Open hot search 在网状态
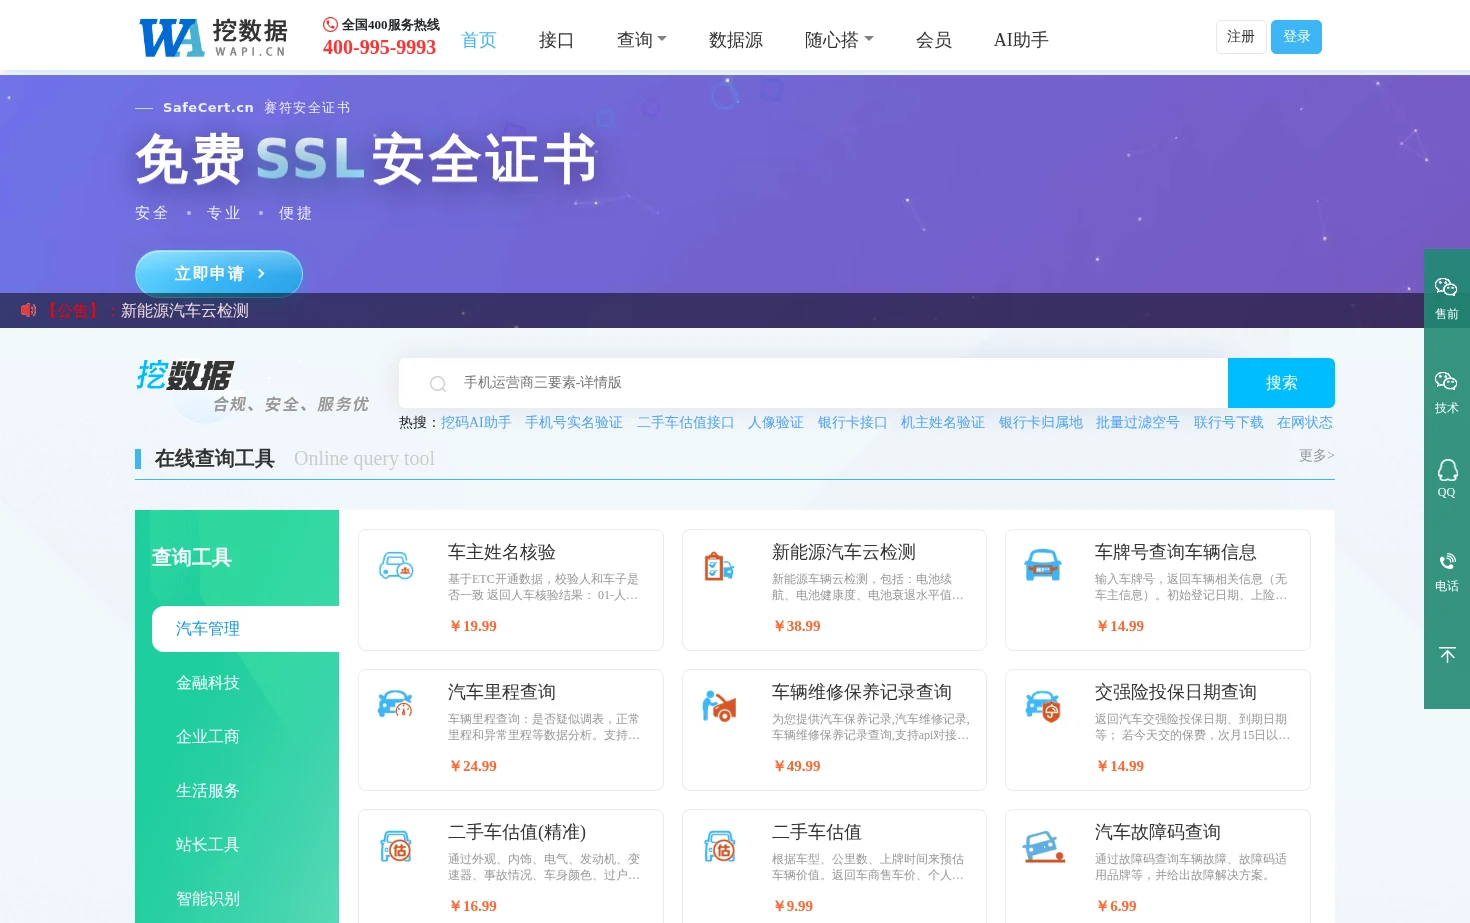The image size is (1470, 923). click(1305, 423)
